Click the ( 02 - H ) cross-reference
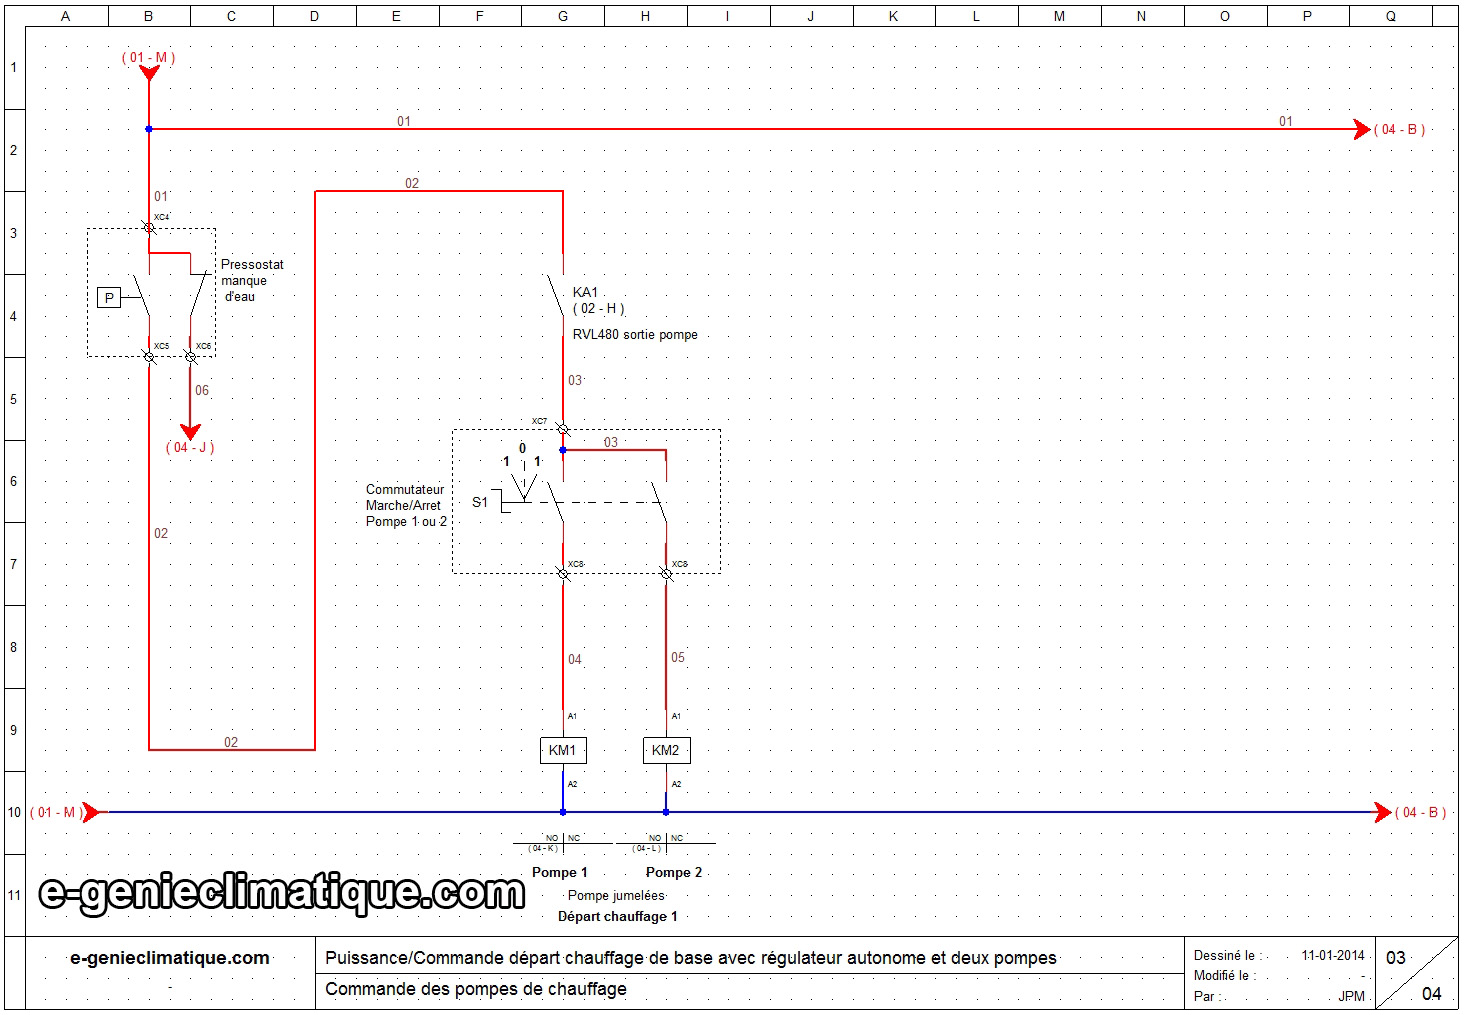Screen dimensions: 1465x1015 [x=599, y=309]
